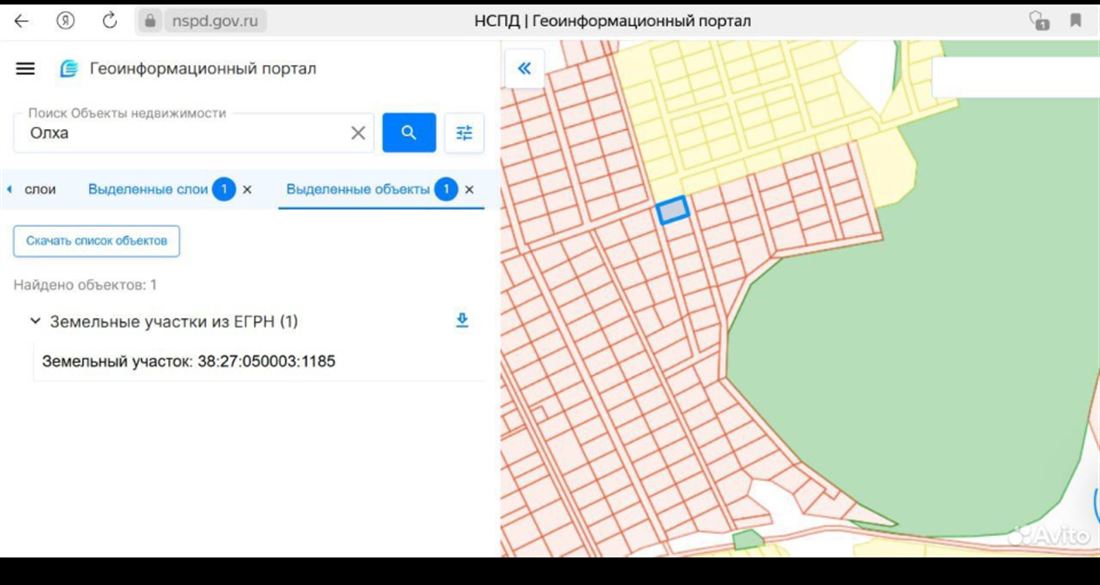The image size is (1100, 585).
Task: Open the Выделенные слои tab
Action: pos(148,189)
